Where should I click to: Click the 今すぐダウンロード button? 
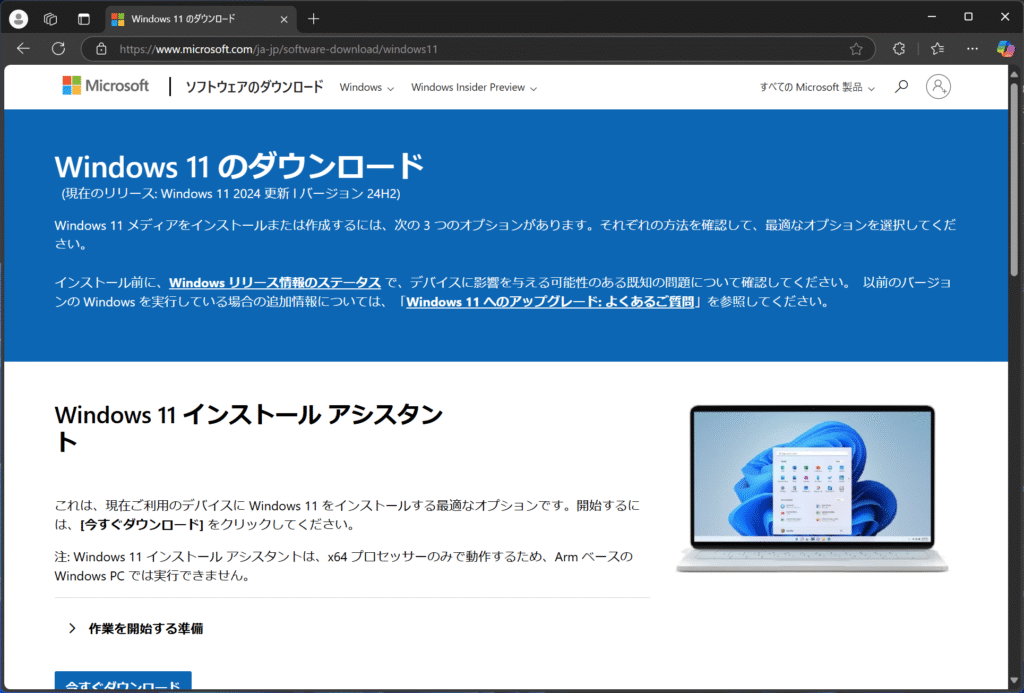pyautogui.click(x=123, y=682)
